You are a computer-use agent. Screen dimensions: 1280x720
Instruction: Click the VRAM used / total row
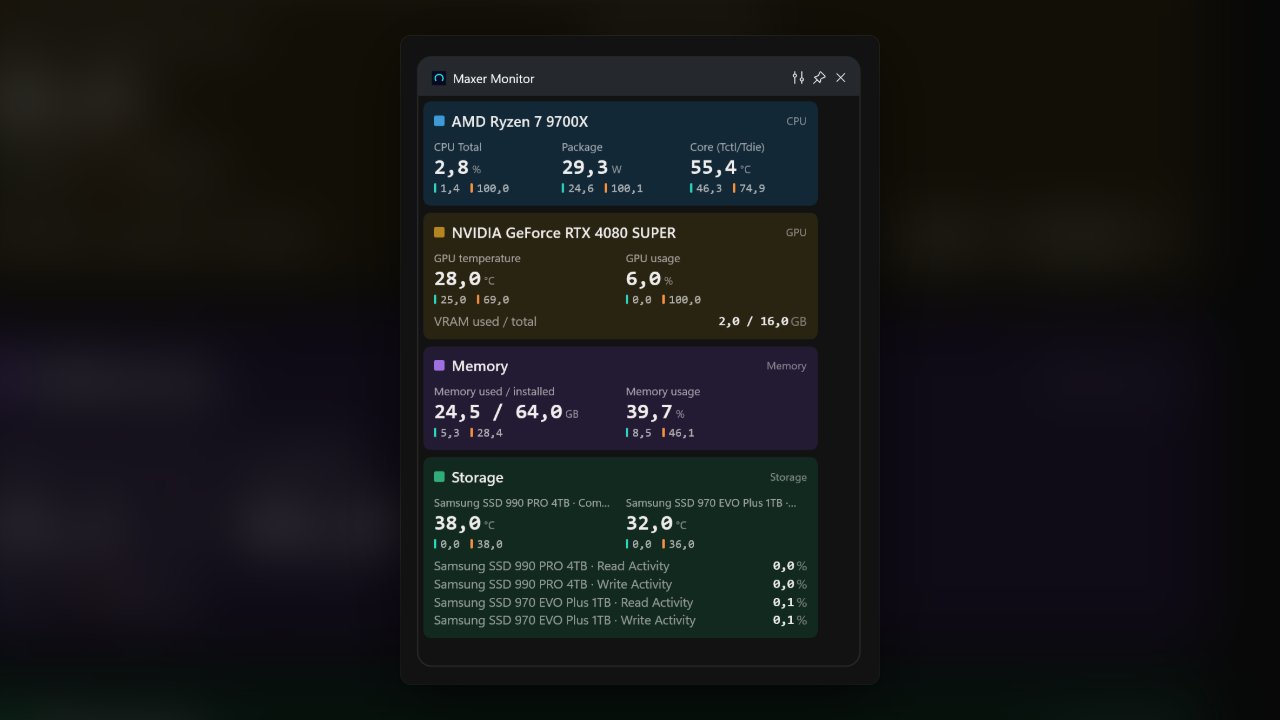[x=620, y=322]
